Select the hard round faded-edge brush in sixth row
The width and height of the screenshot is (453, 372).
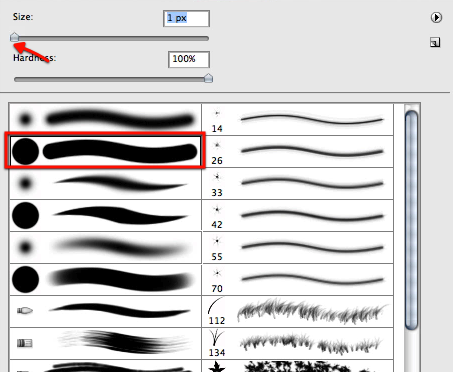click(x=105, y=279)
